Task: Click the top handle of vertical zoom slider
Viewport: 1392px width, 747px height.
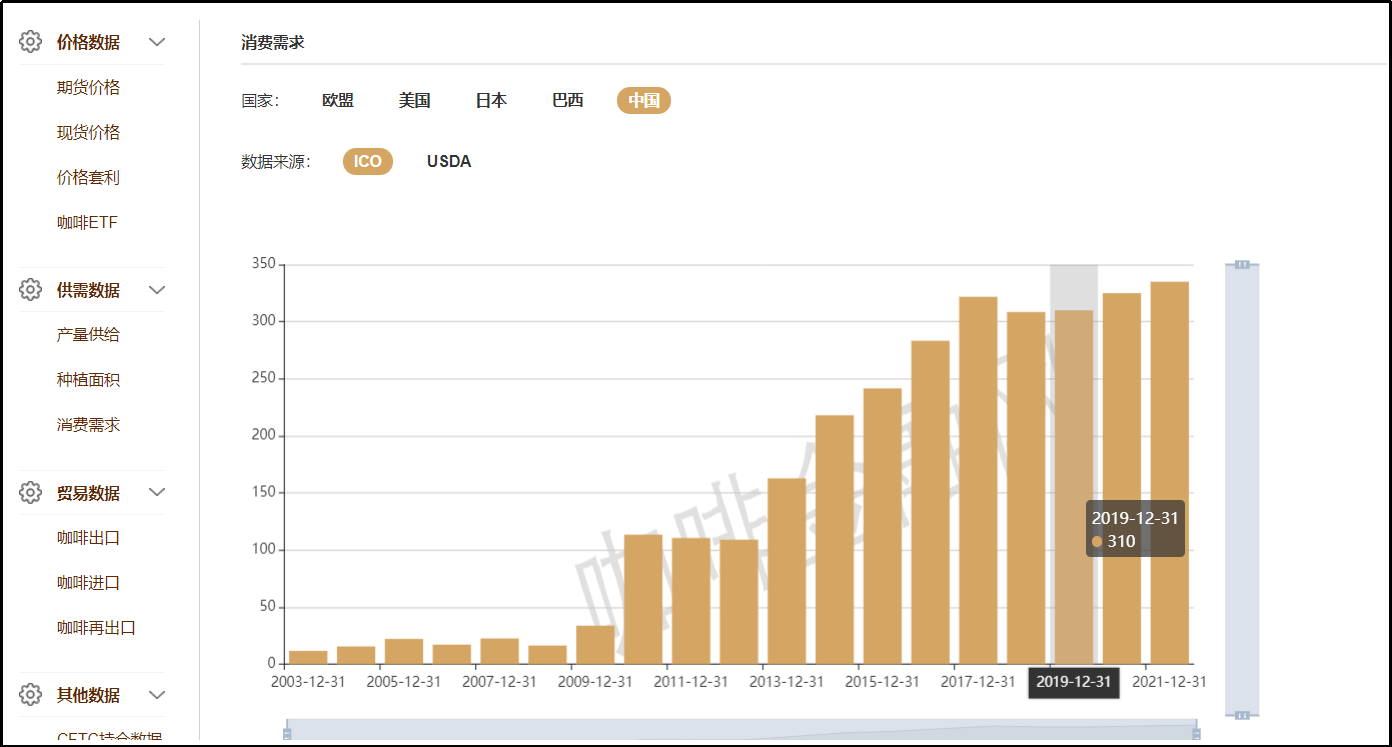Action: (x=1242, y=264)
